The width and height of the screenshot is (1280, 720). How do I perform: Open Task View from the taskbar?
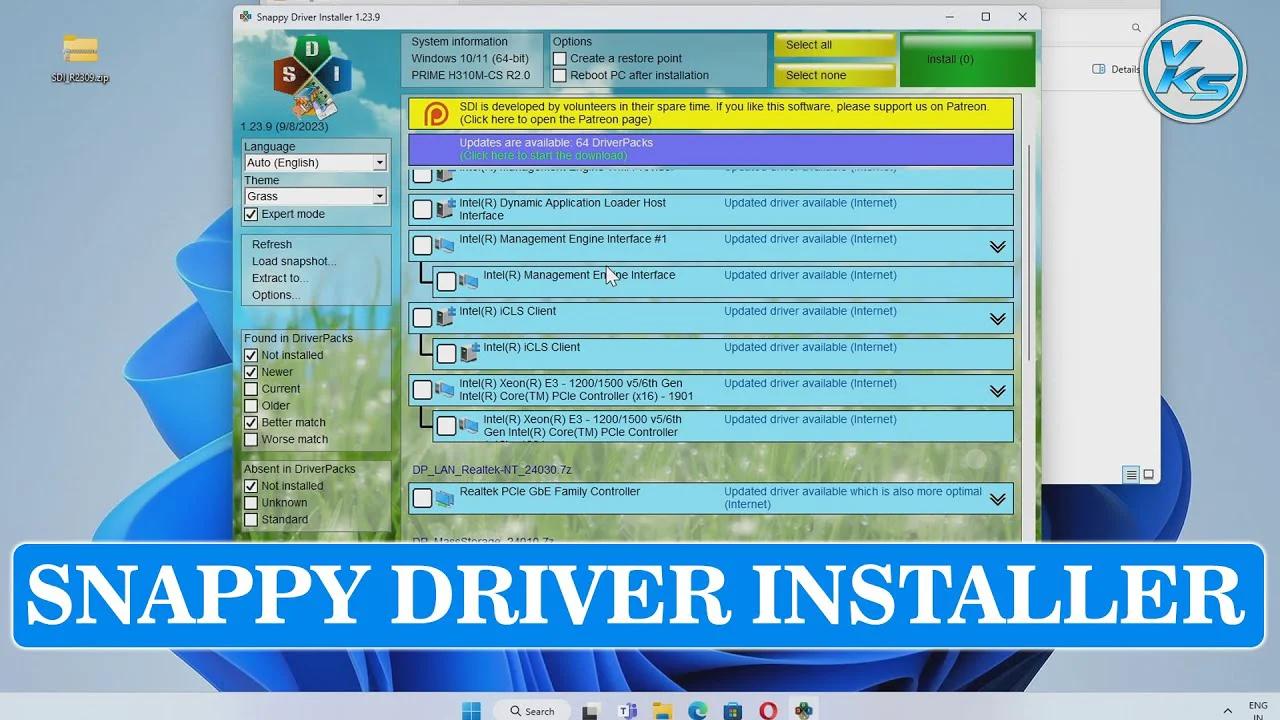click(x=591, y=710)
